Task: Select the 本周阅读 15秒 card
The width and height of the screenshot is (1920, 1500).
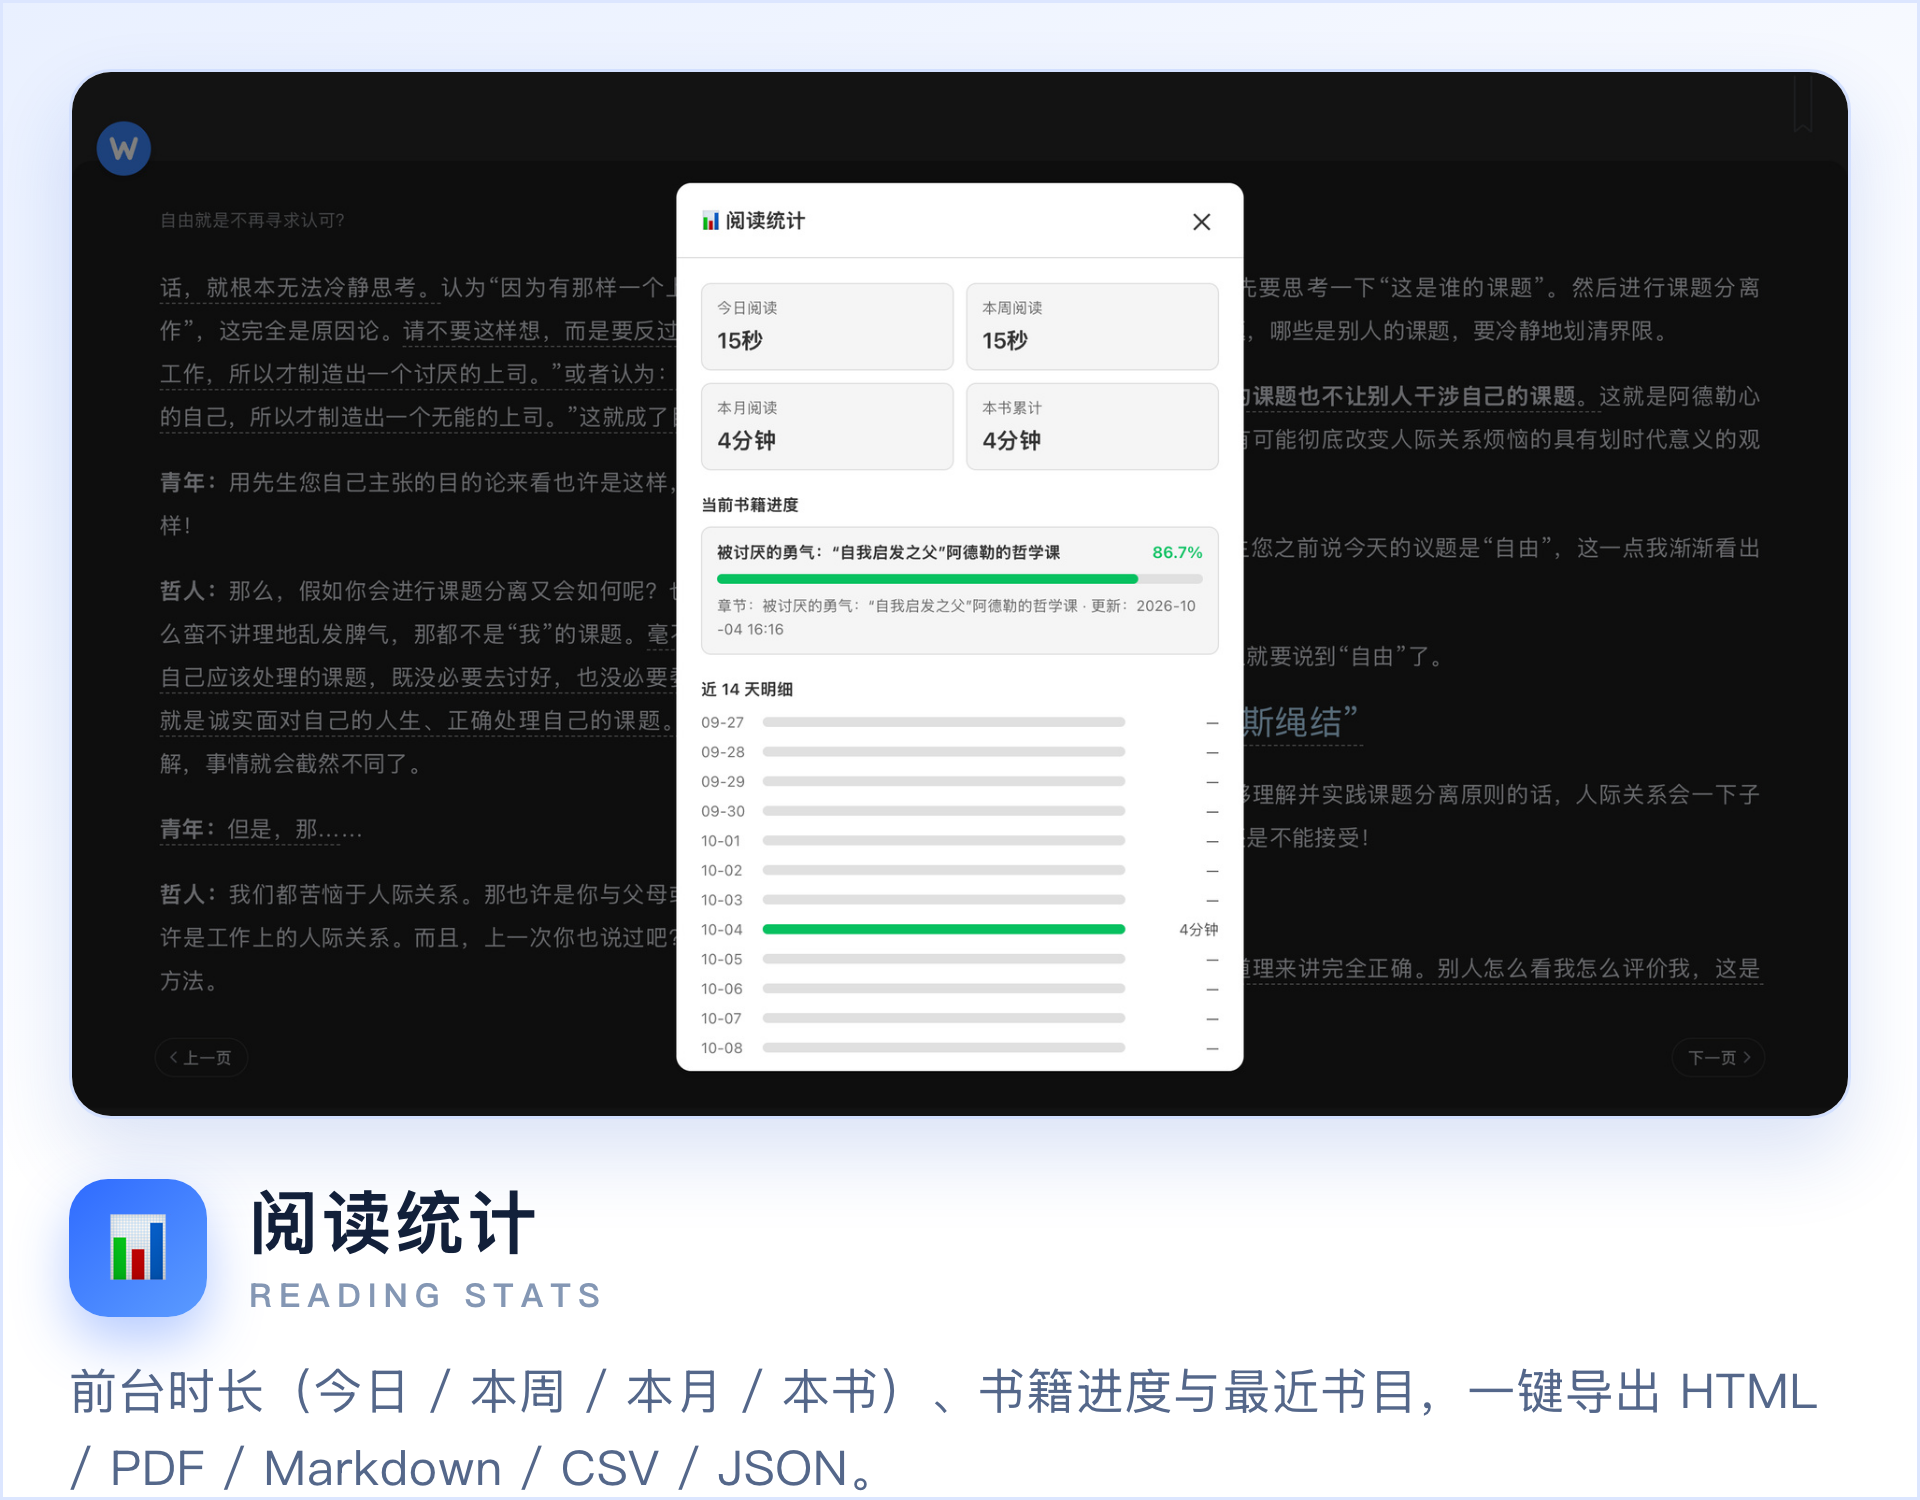Action: point(1092,326)
